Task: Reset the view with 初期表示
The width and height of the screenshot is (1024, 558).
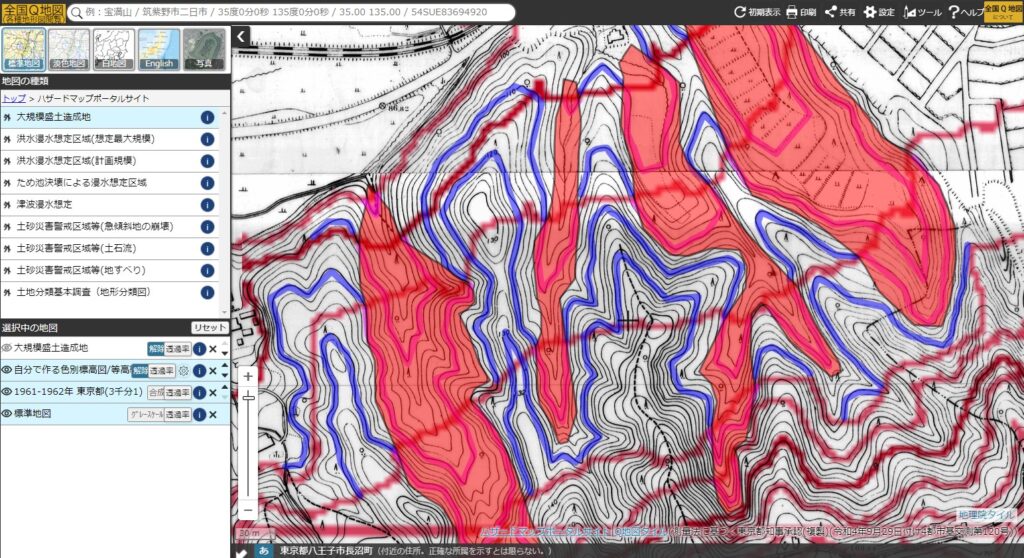Action: point(757,12)
